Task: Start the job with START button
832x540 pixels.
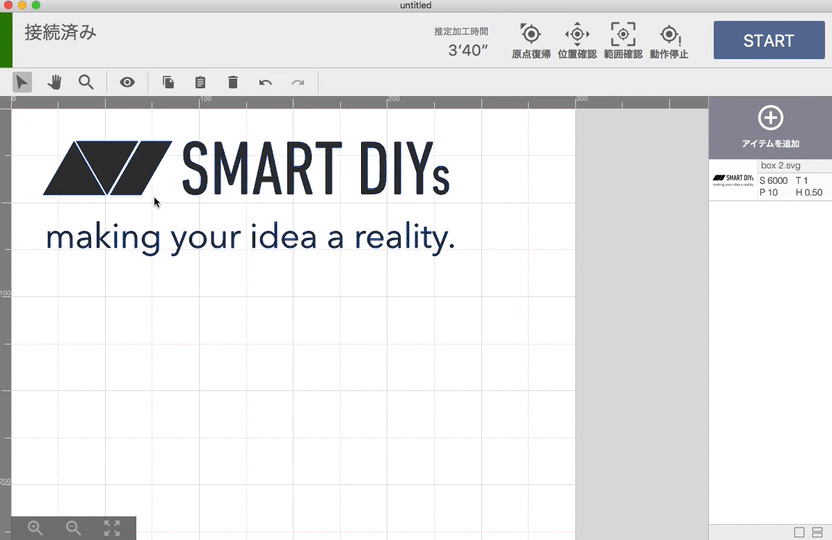Action: [x=769, y=40]
